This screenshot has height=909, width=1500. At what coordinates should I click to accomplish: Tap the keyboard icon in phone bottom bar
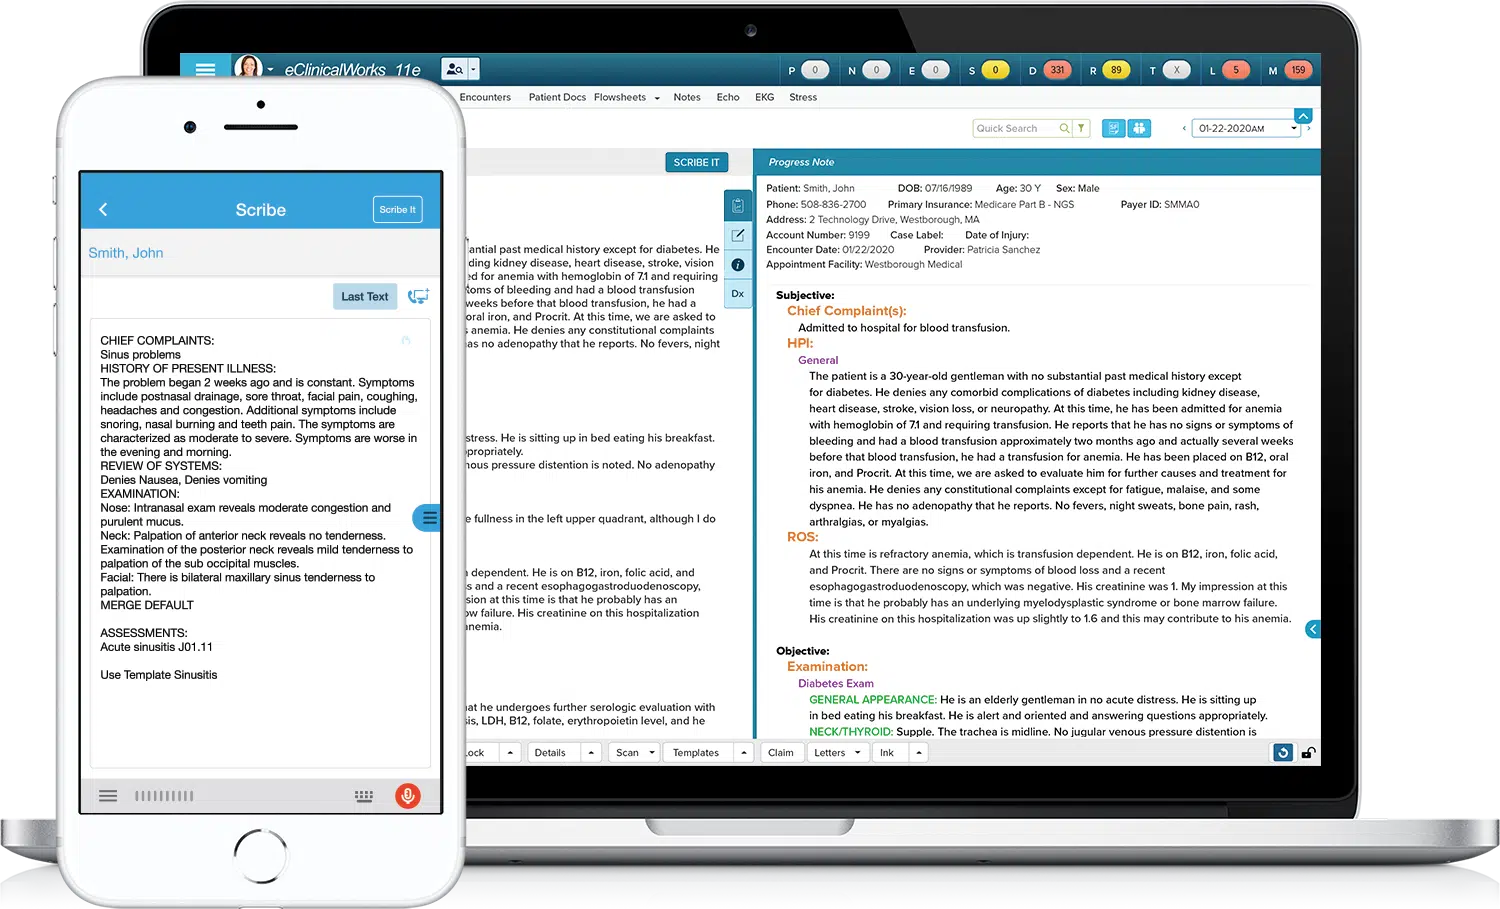pyautogui.click(x=364, y=796)
